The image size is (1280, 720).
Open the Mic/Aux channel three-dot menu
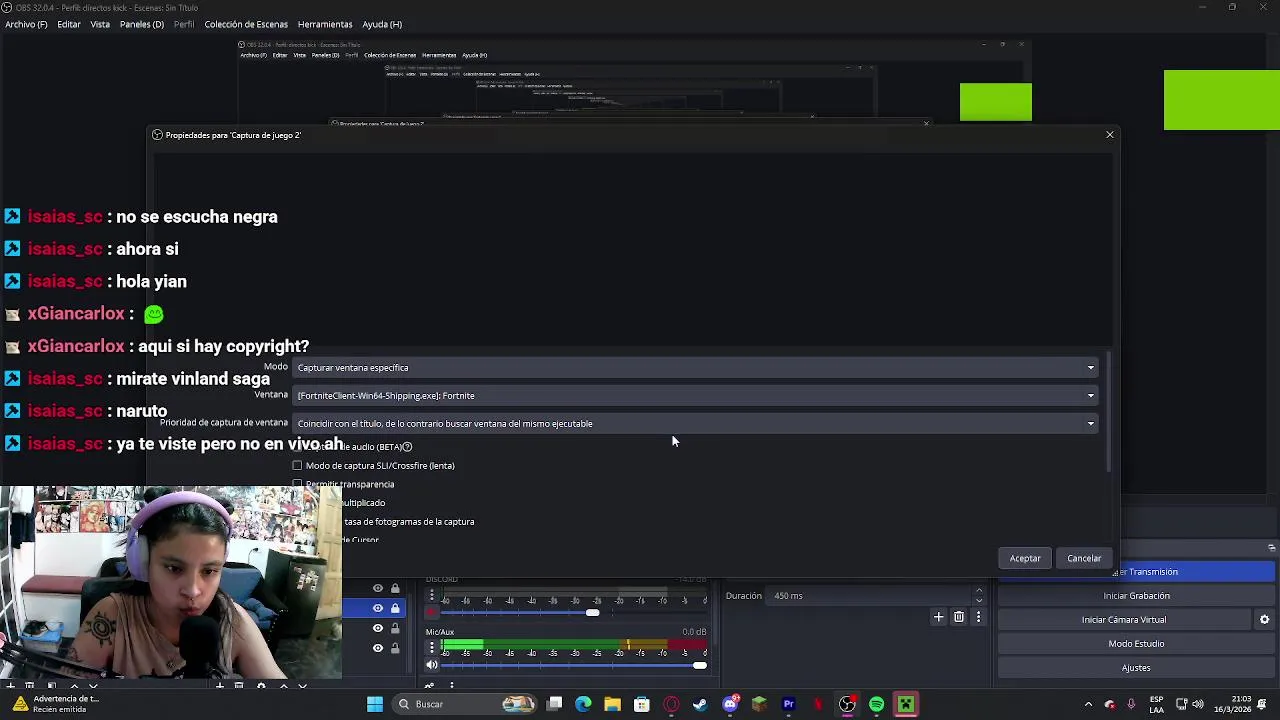(x=432, y=648)
